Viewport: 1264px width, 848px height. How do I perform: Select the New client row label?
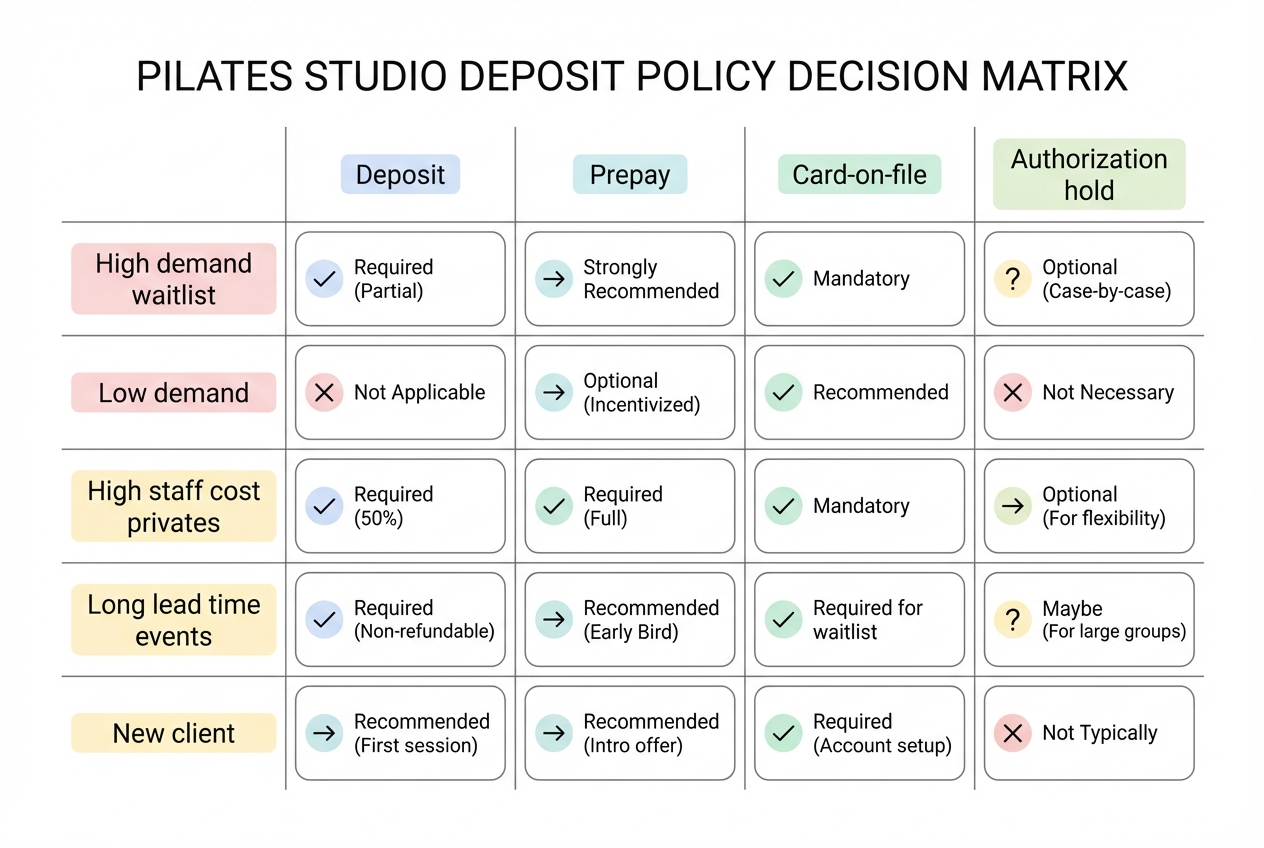[173, 733]
